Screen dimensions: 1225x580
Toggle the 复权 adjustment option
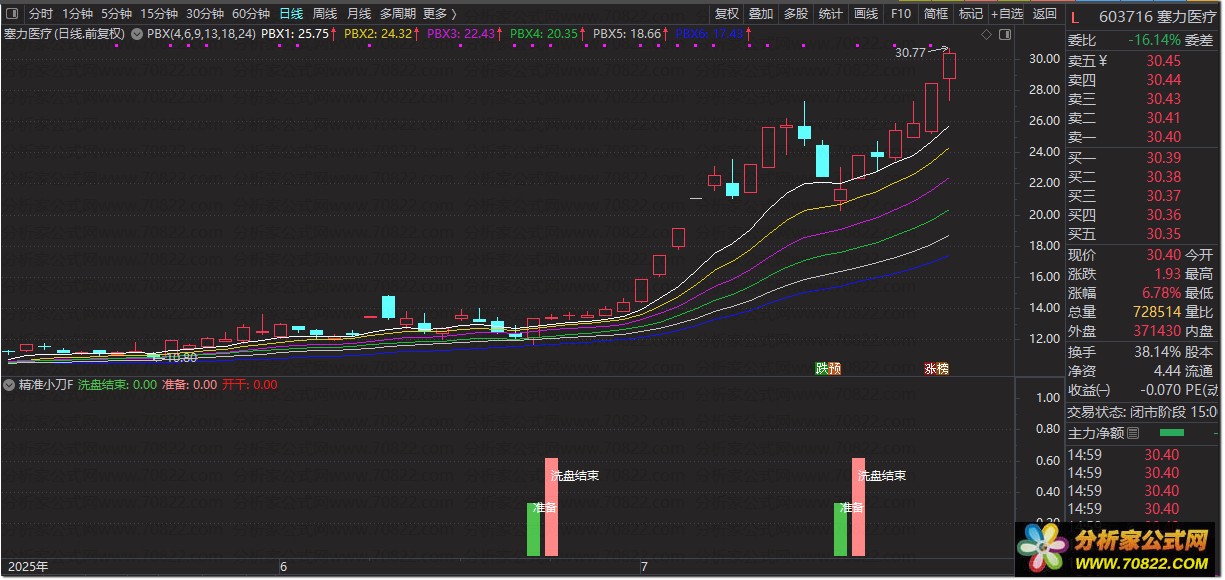coord(727,14)
